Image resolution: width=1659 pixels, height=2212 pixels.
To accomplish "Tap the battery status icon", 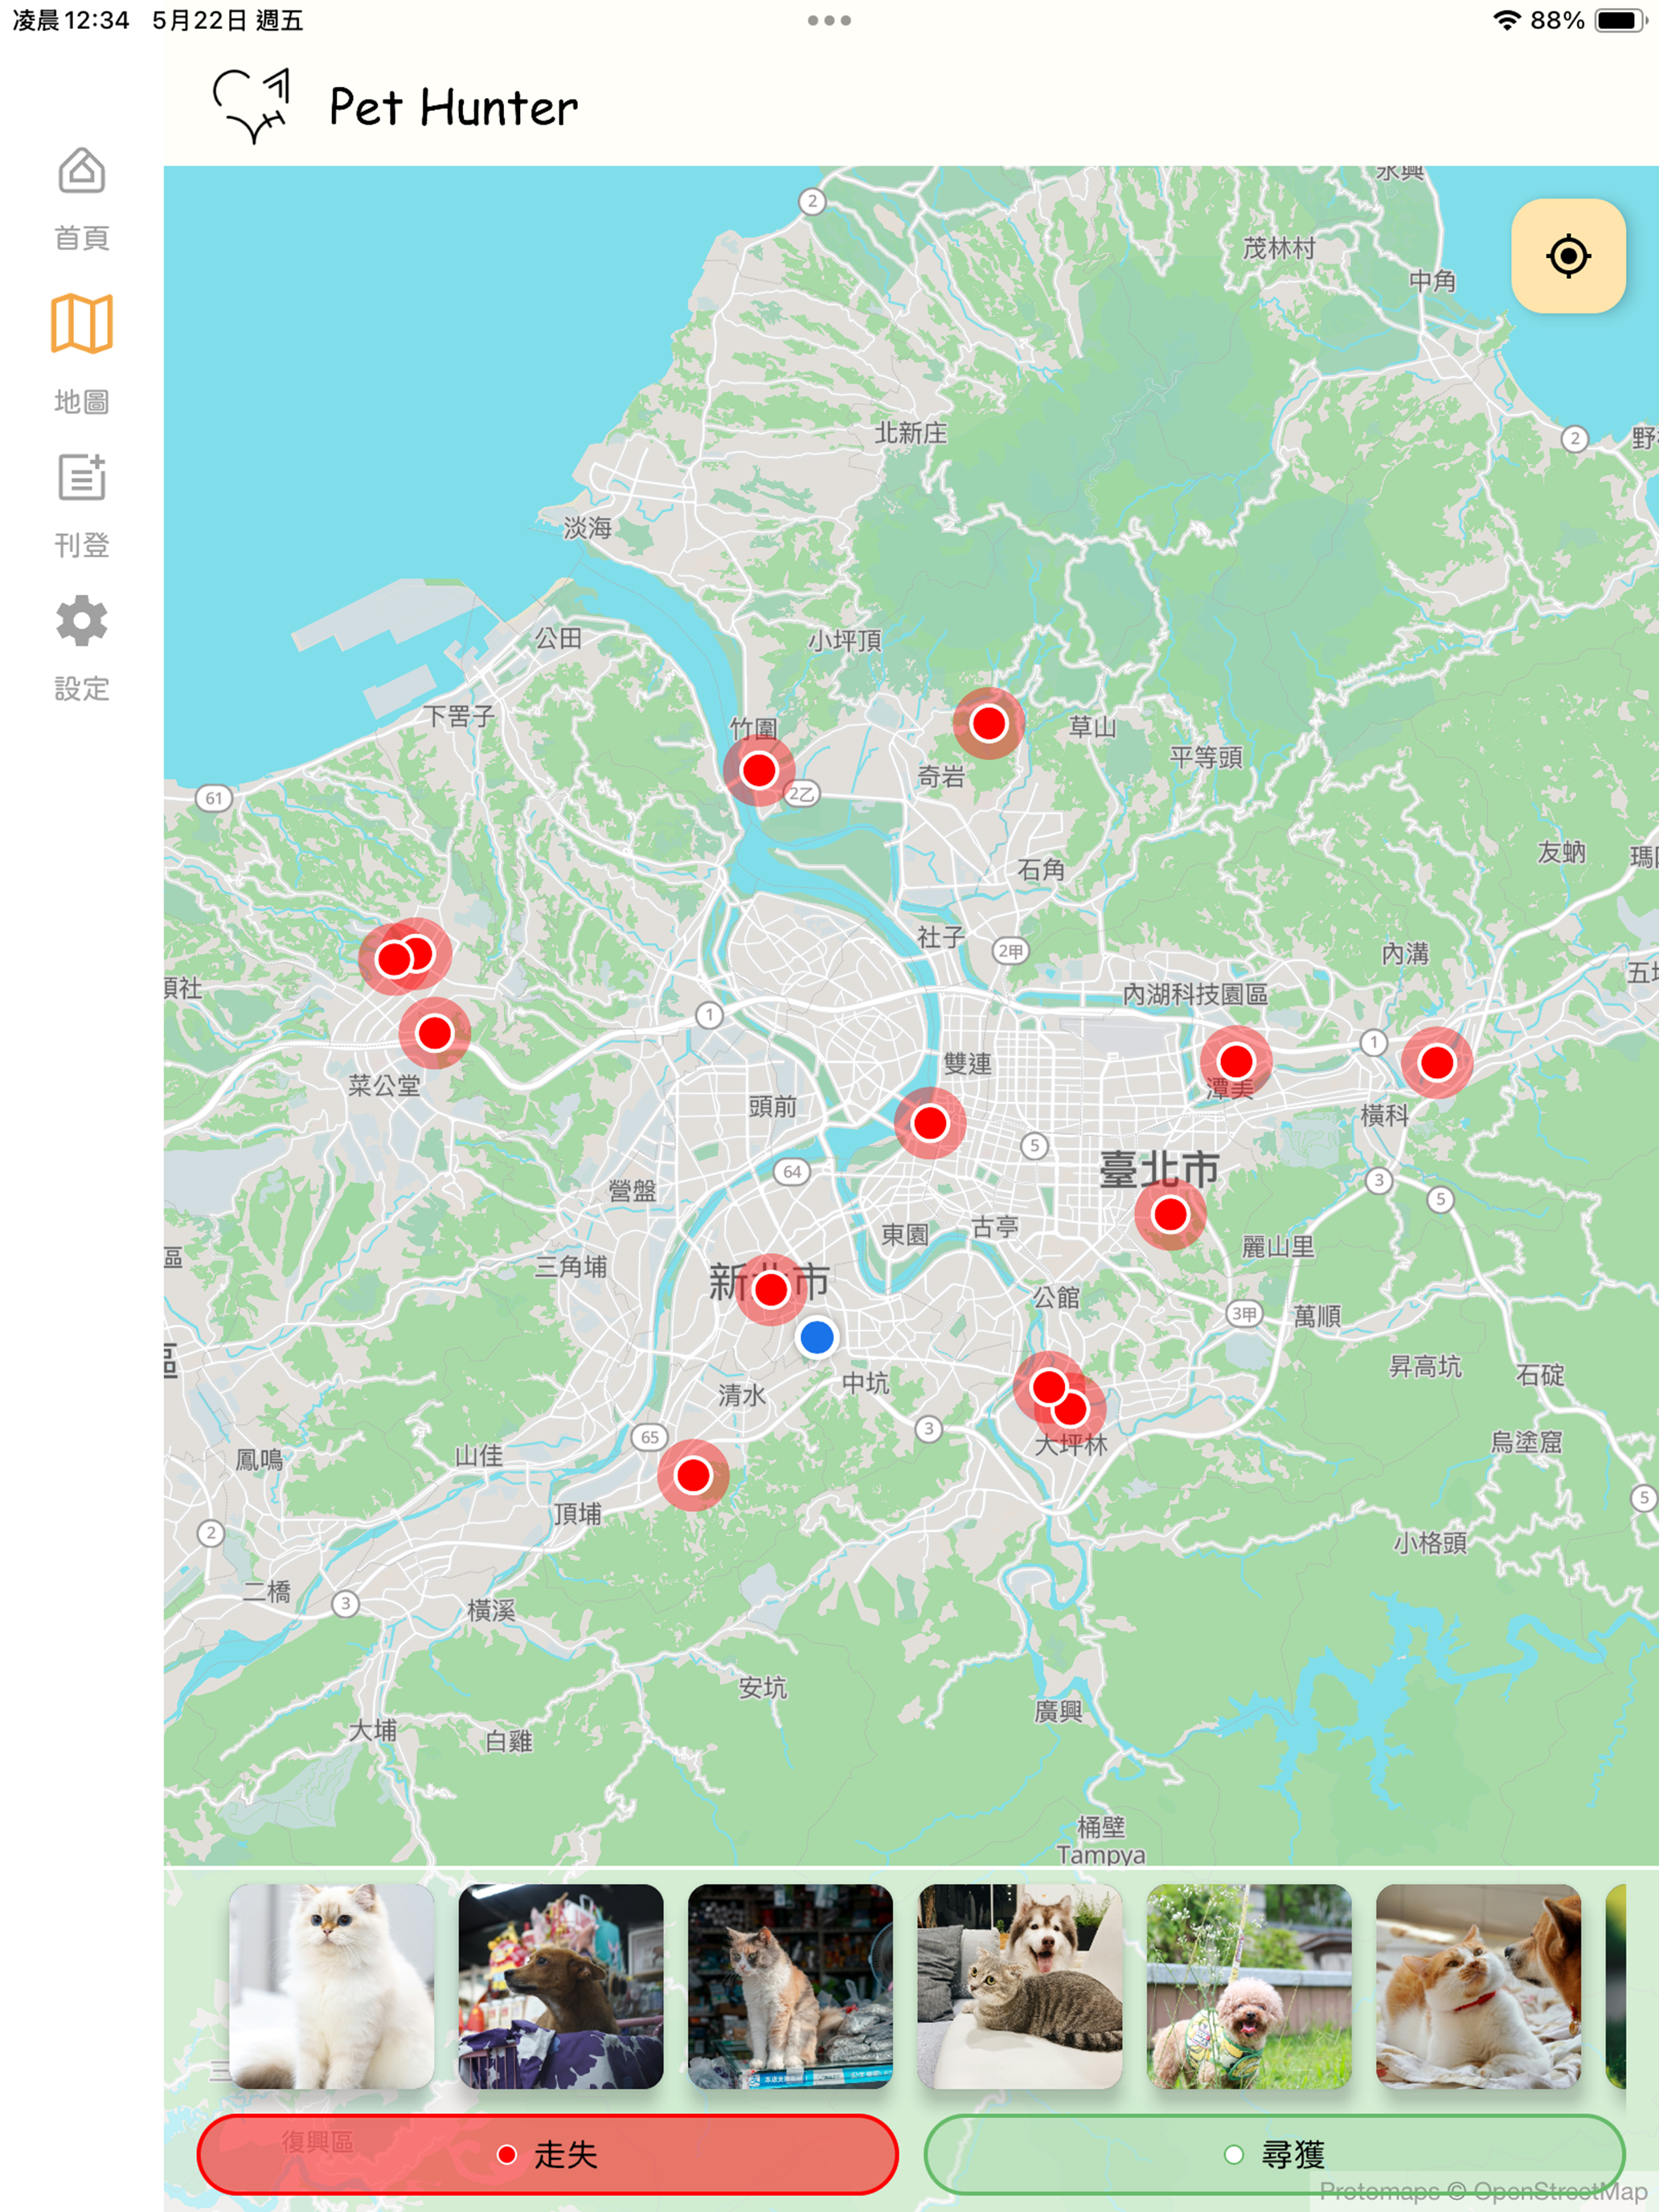I will click(1620, 20).
